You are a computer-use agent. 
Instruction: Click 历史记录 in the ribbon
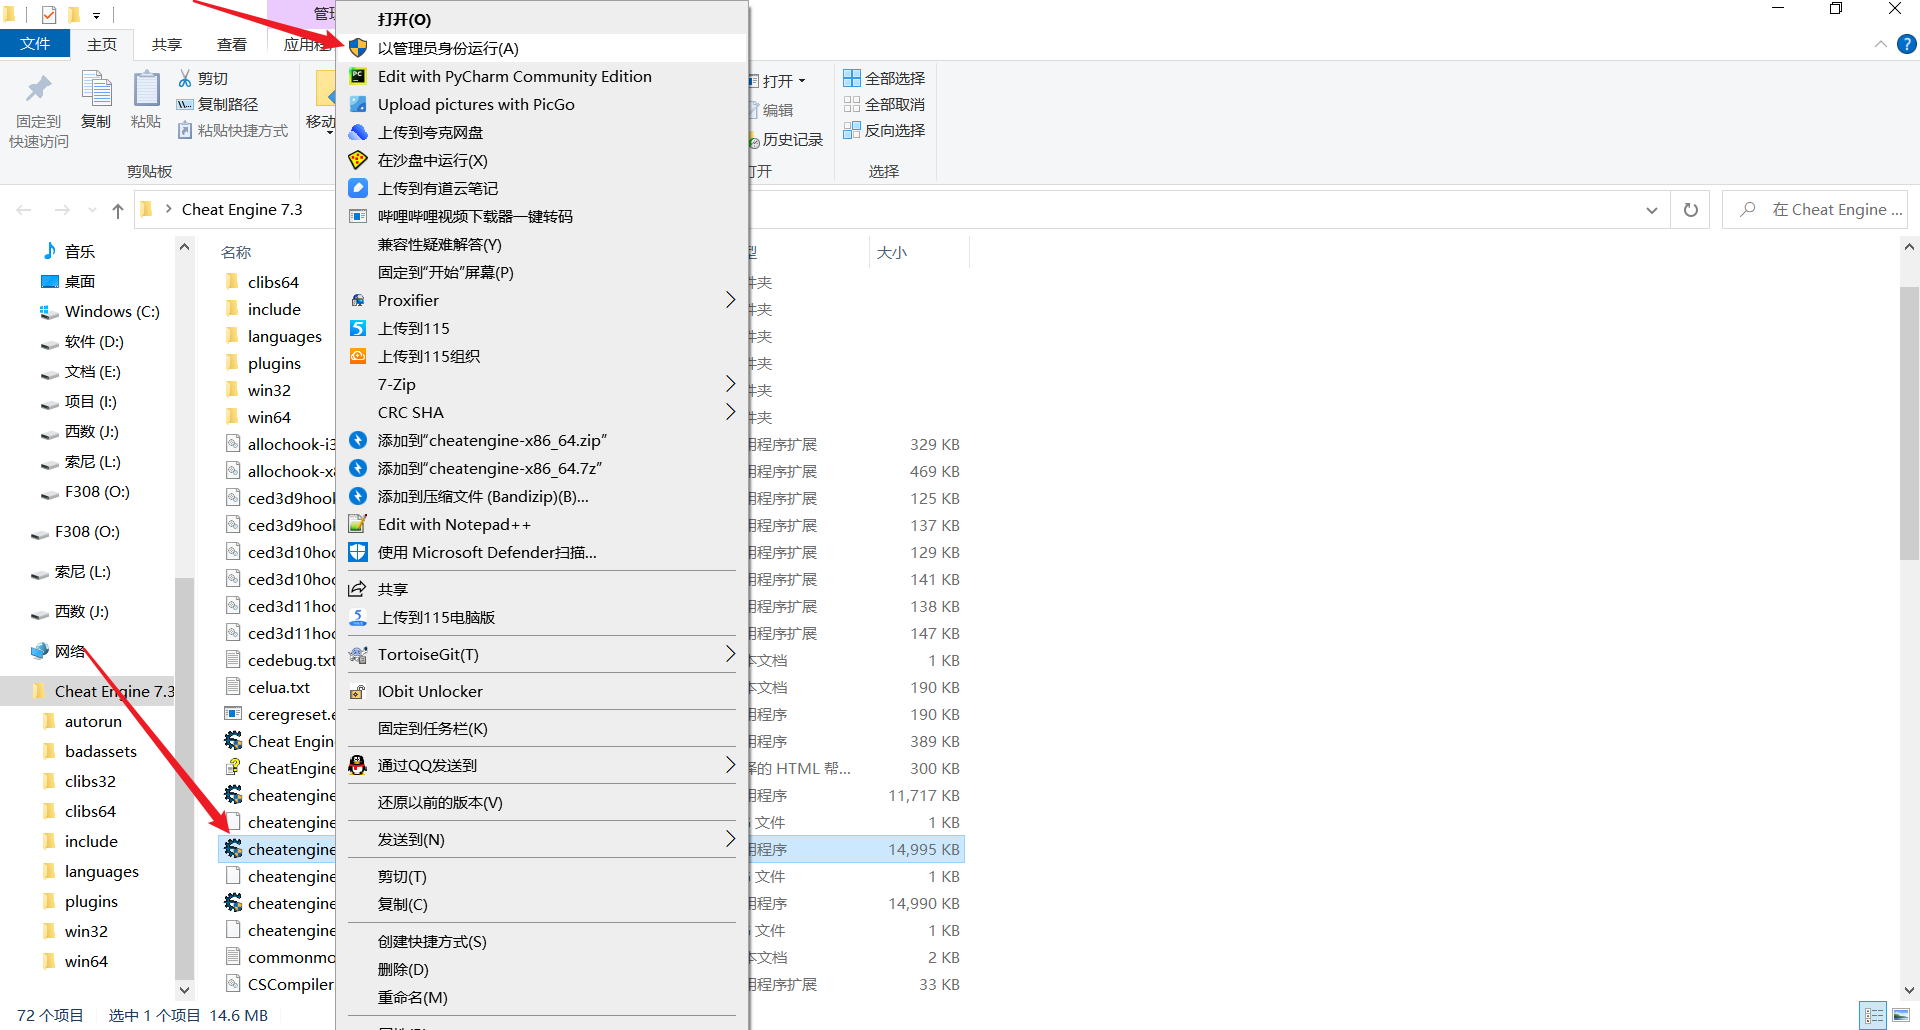[x=788, y=140]
